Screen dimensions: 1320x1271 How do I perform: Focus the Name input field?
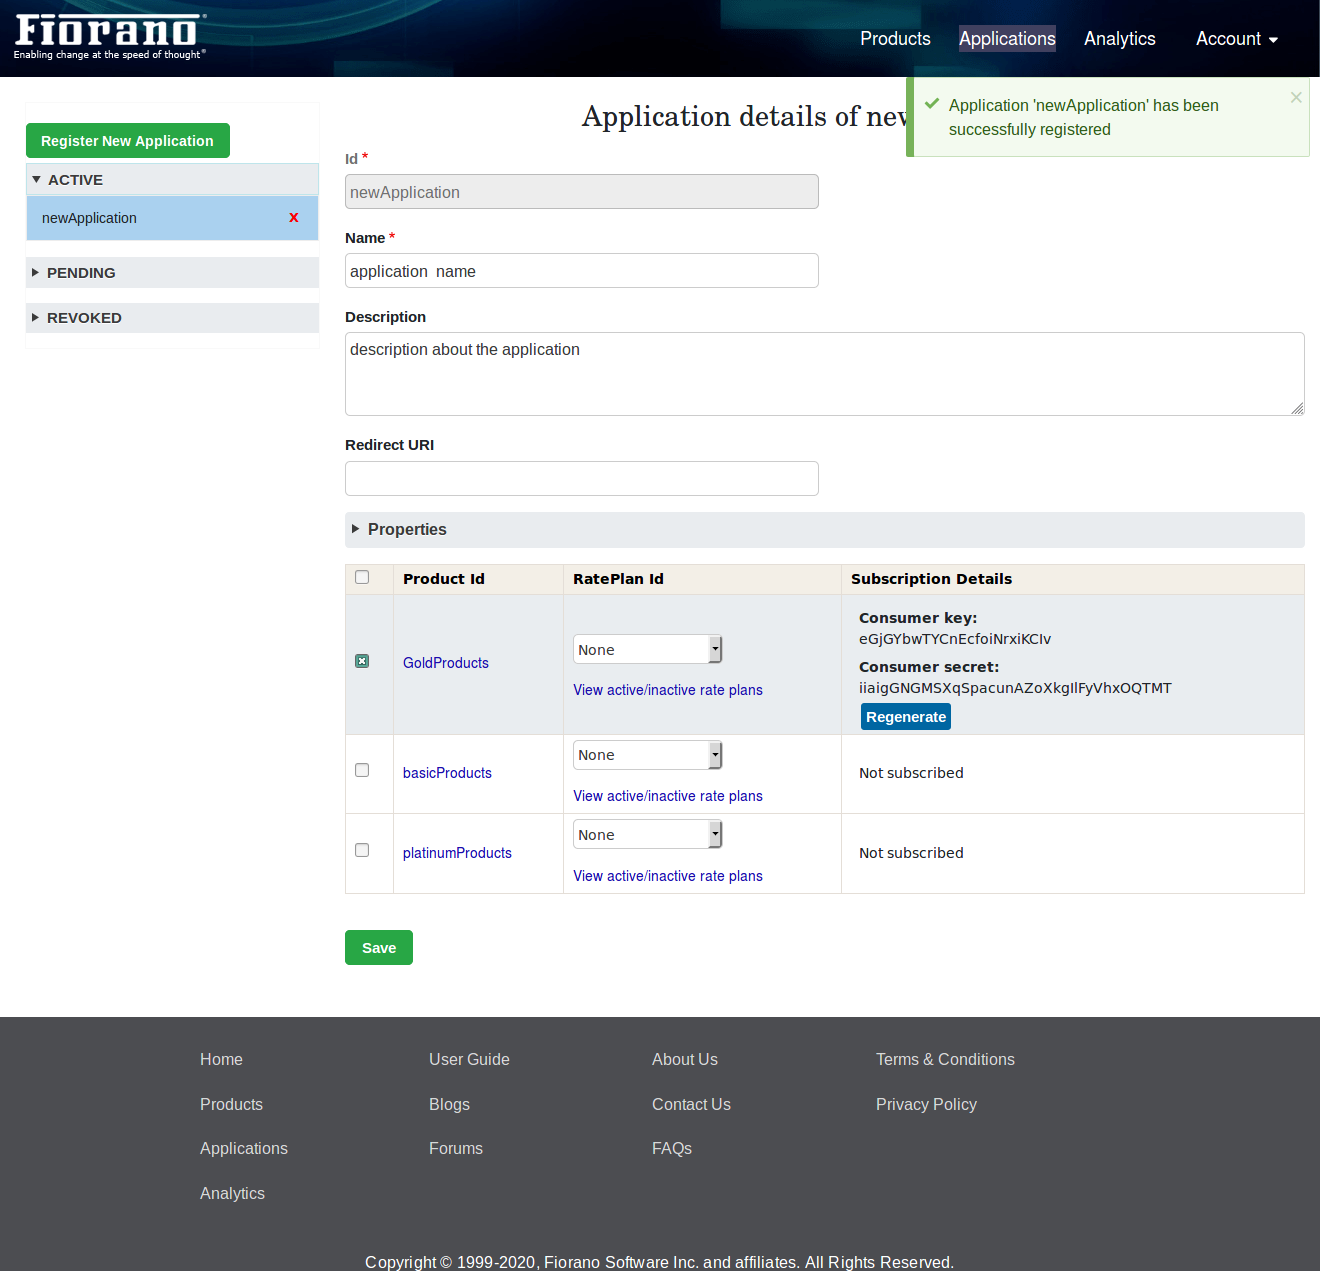[x=582, y=271]
